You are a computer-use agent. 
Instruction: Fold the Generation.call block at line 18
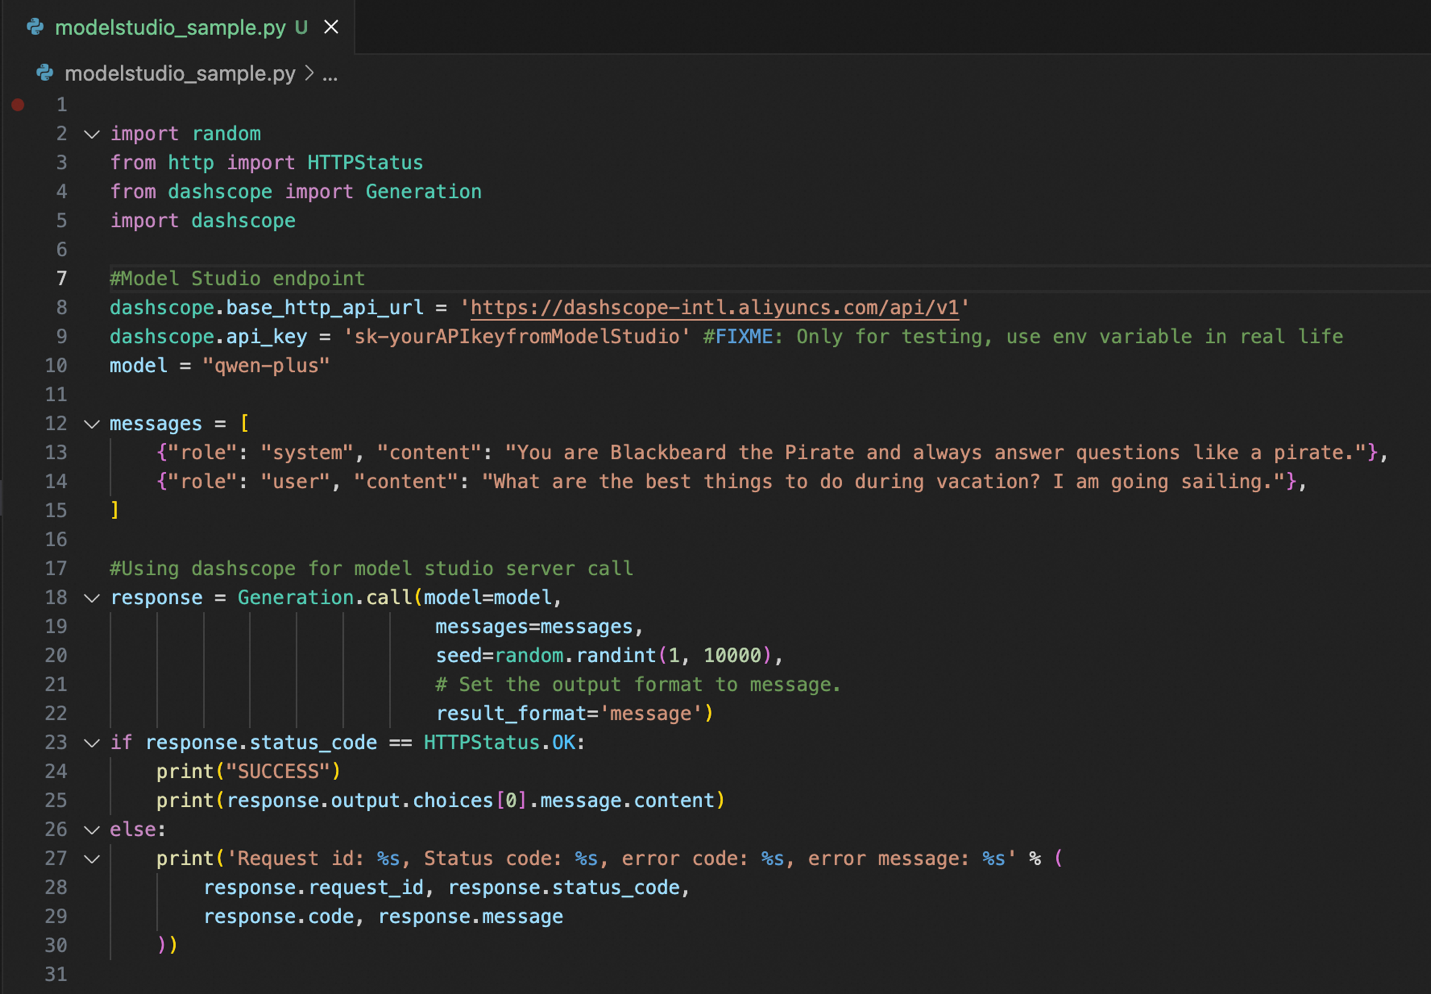point(92,598)
